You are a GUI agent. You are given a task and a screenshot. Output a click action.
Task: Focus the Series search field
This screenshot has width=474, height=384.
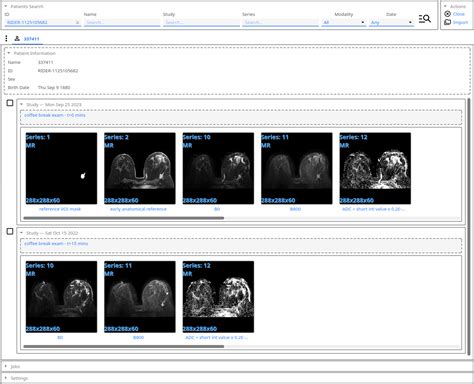tap(280, 22)
